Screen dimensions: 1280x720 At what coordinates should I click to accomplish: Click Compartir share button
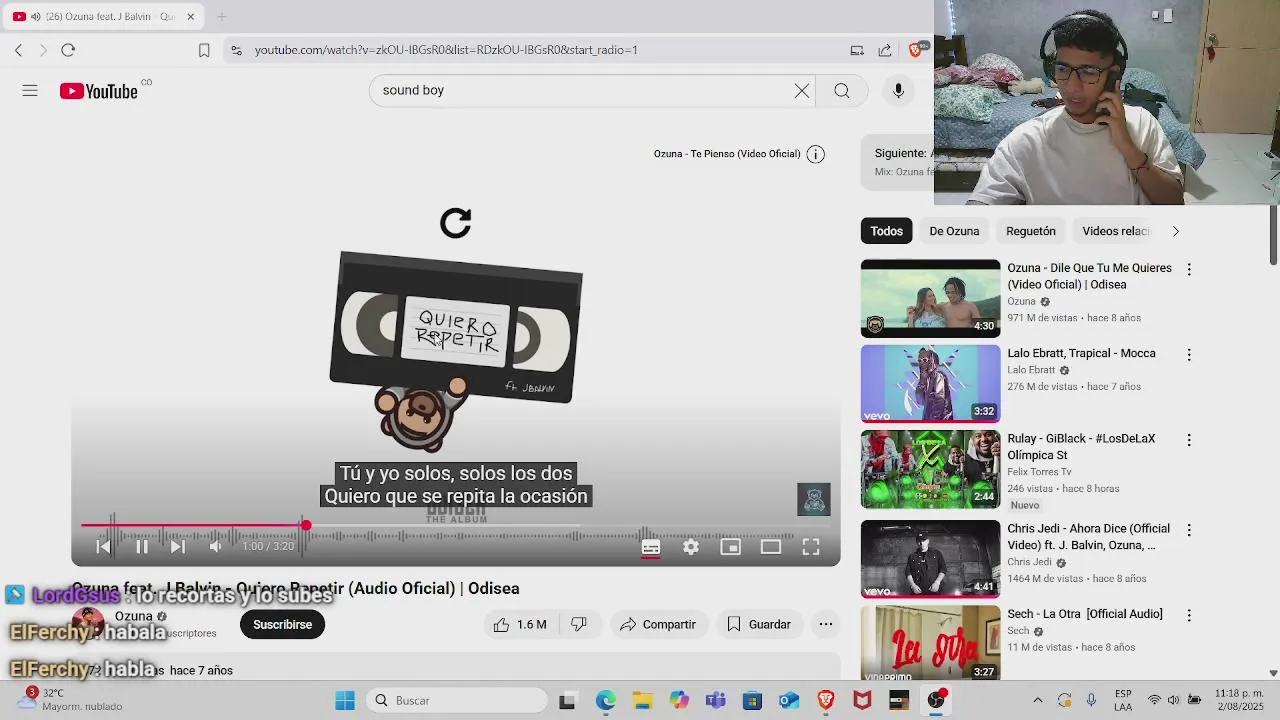(657, 625)
